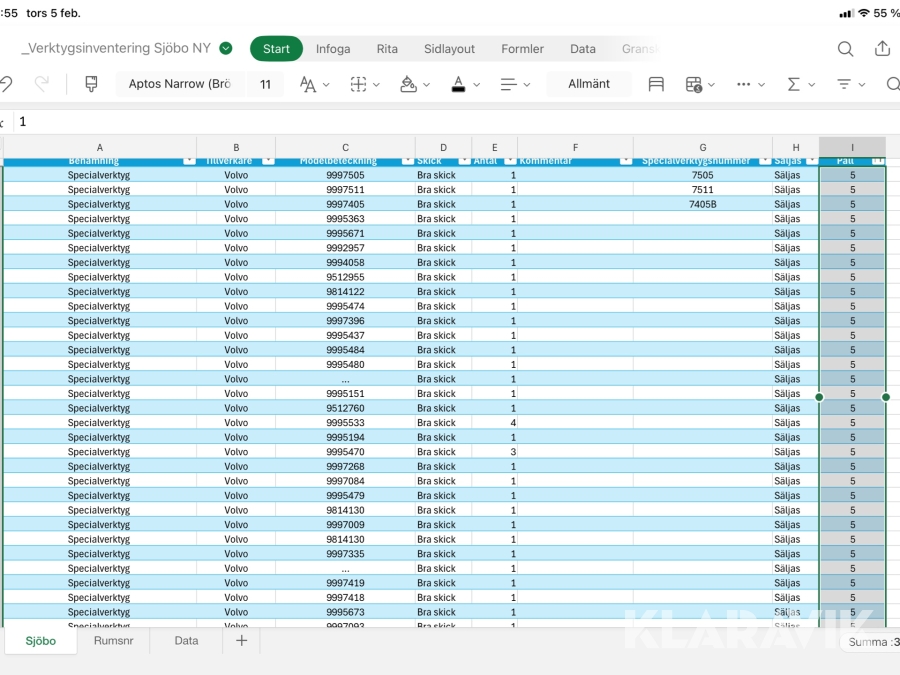900x675 pixels.
Task: Tap the green saved-status checkmark icon
Action: 226,48
